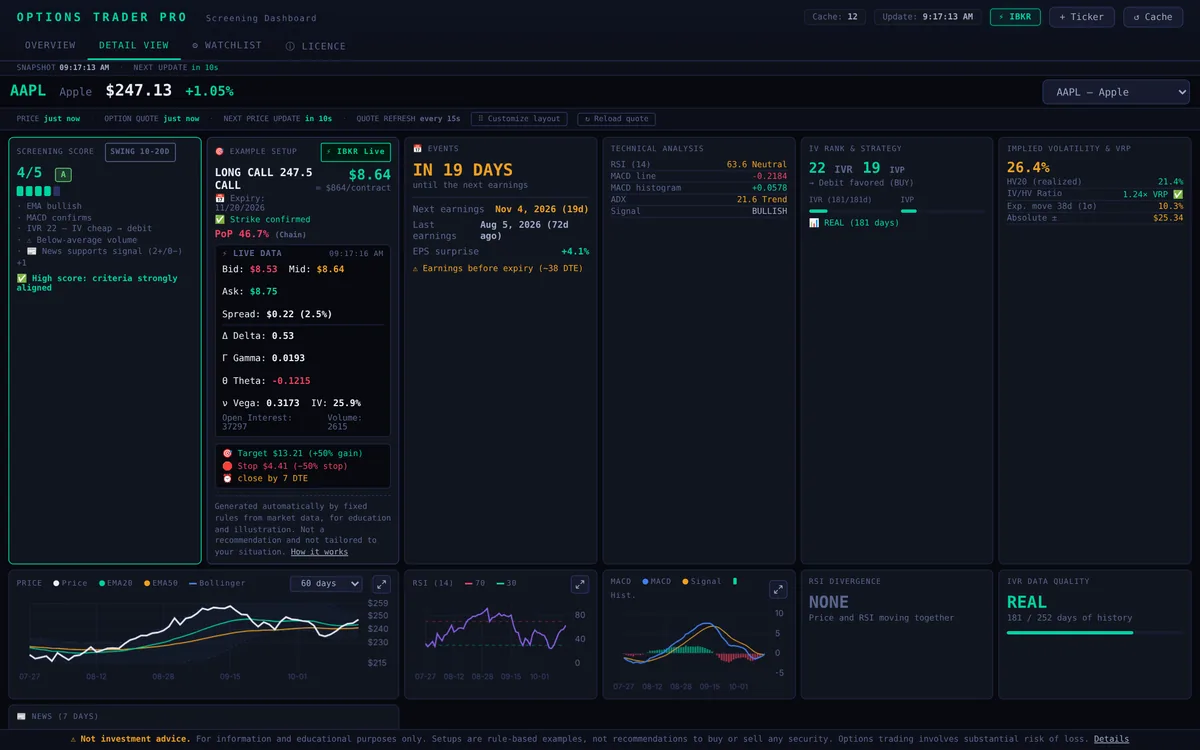Screen dimensions: 1200x750
Task: Toggle the 70 level line in RSI legend
Action: (476, 583)
